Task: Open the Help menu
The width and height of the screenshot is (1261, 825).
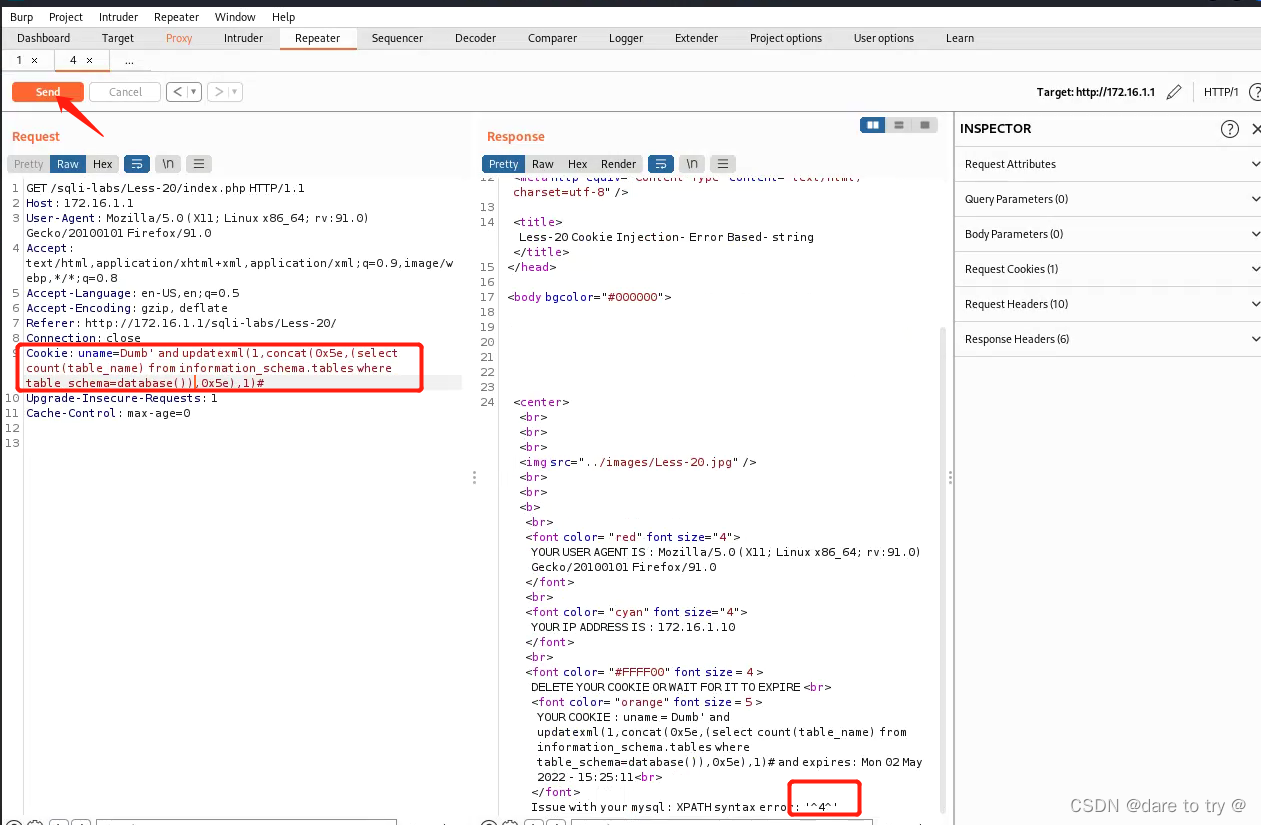Action: click(x=283, y=17)
